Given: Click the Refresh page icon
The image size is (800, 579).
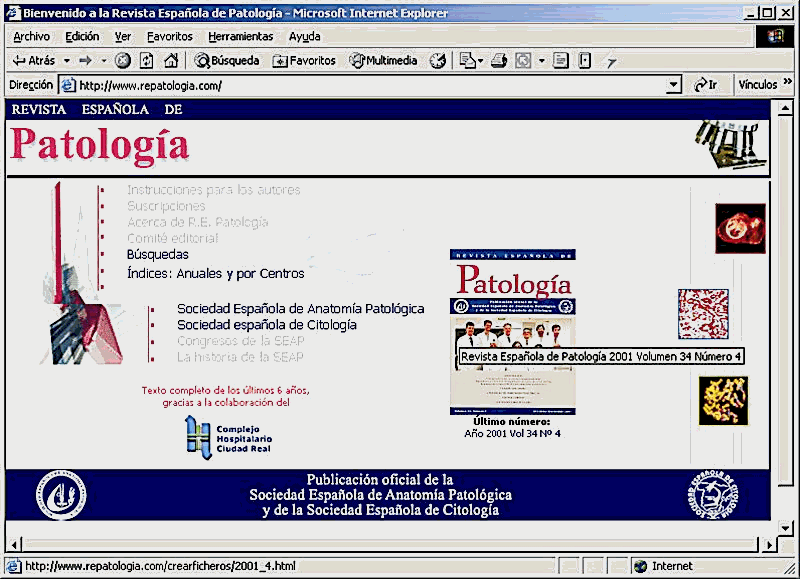Looking at the screenshot, I should point(147,61).
